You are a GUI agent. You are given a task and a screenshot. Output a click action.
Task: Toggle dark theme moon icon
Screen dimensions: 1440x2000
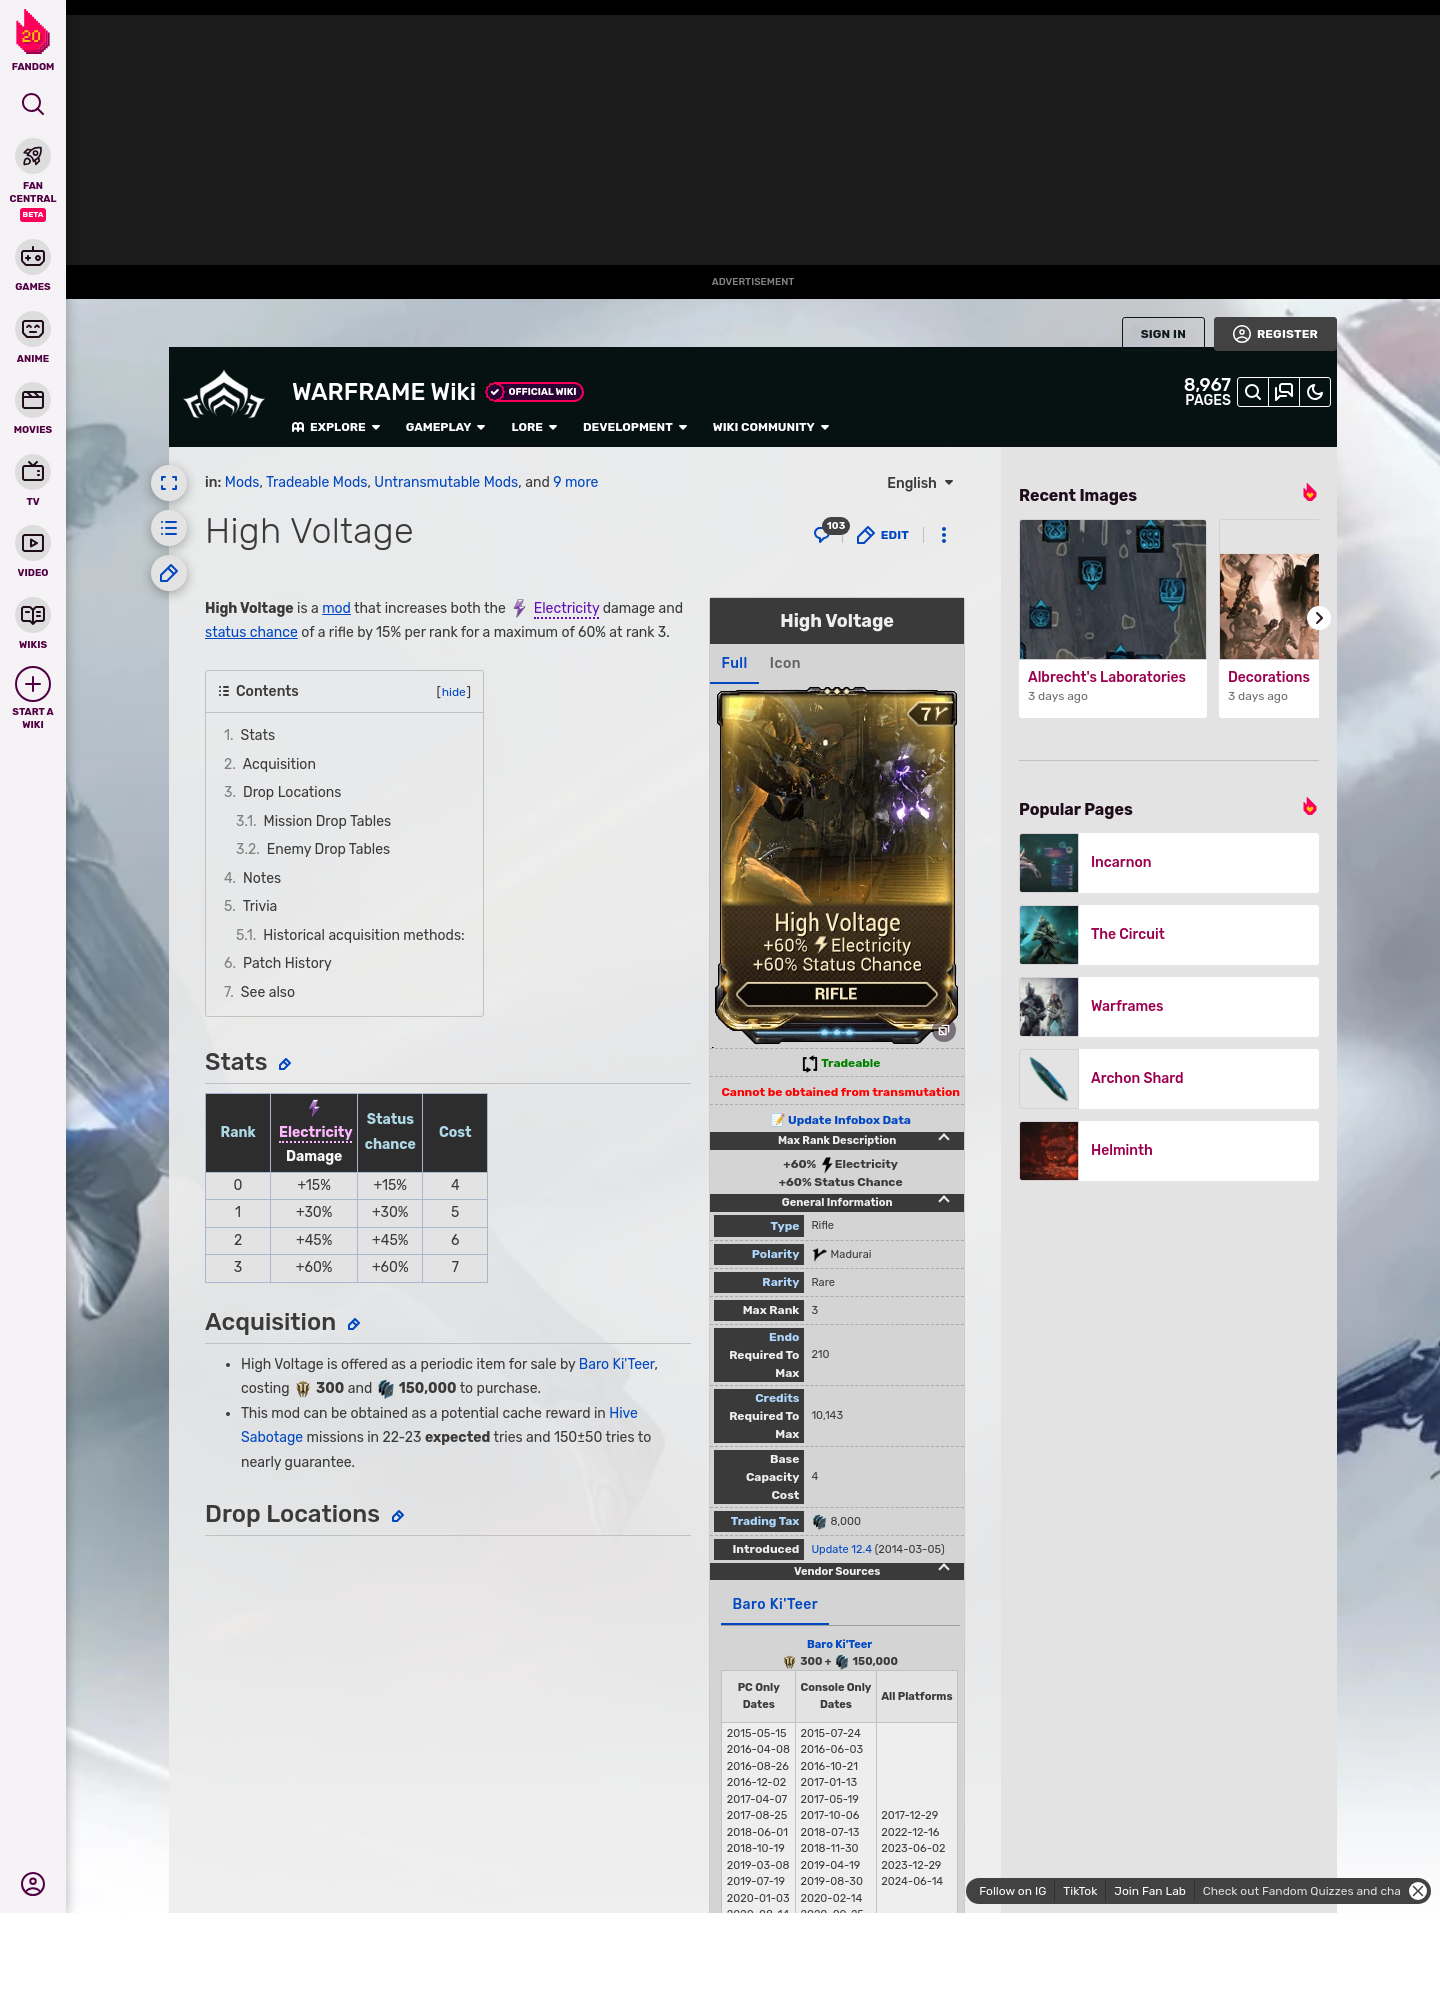point(1315,392)
